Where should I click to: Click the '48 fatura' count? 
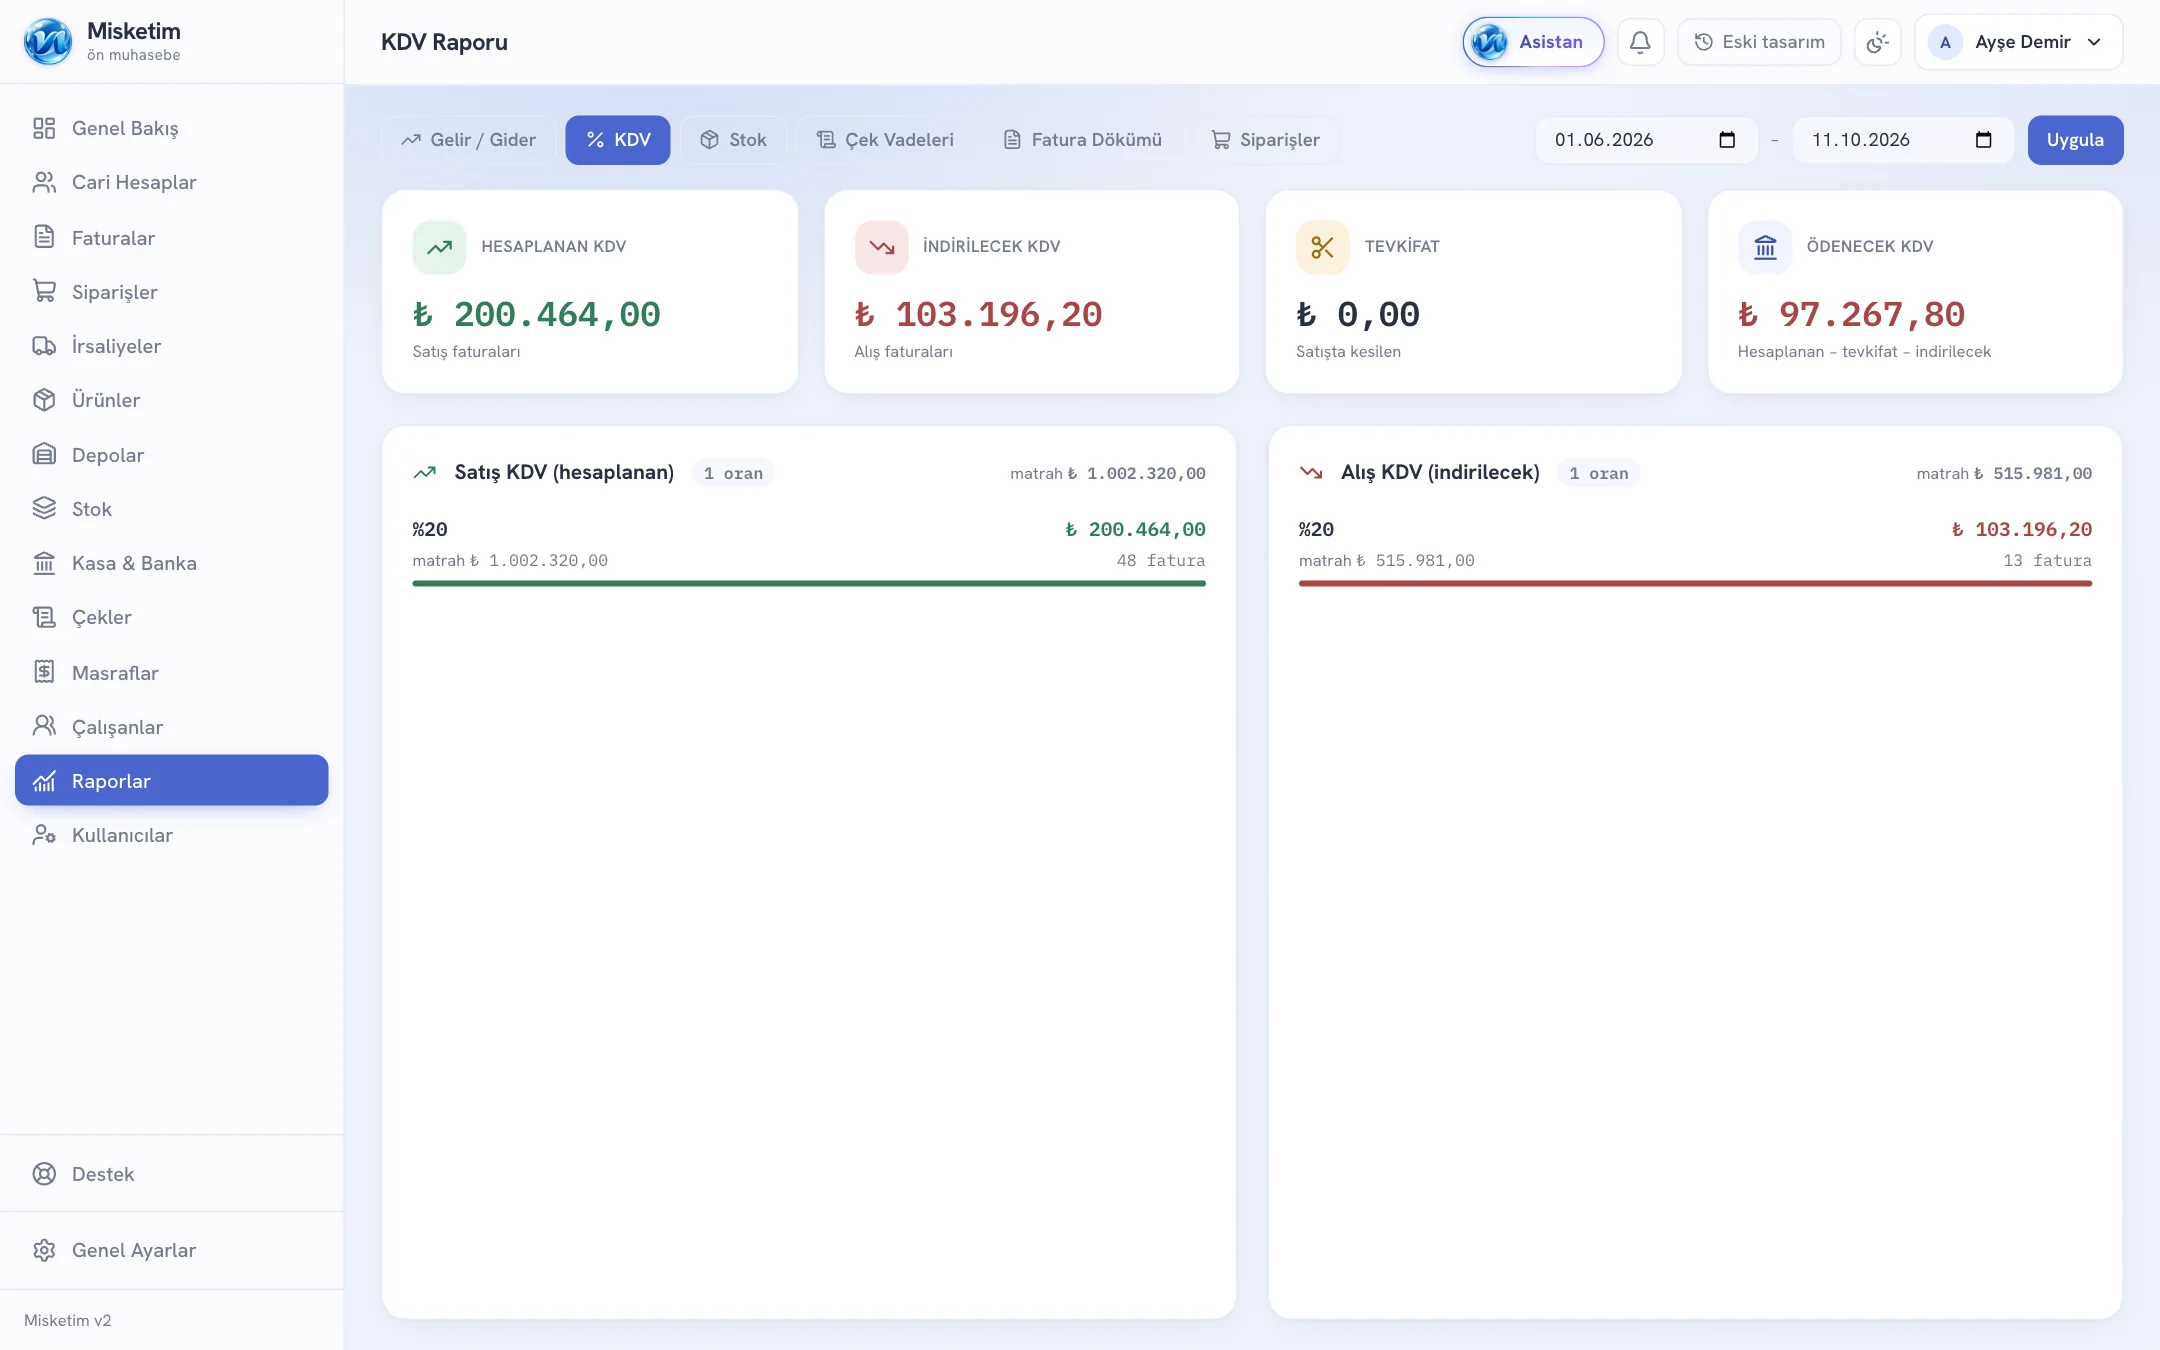tap(1161, 561)
